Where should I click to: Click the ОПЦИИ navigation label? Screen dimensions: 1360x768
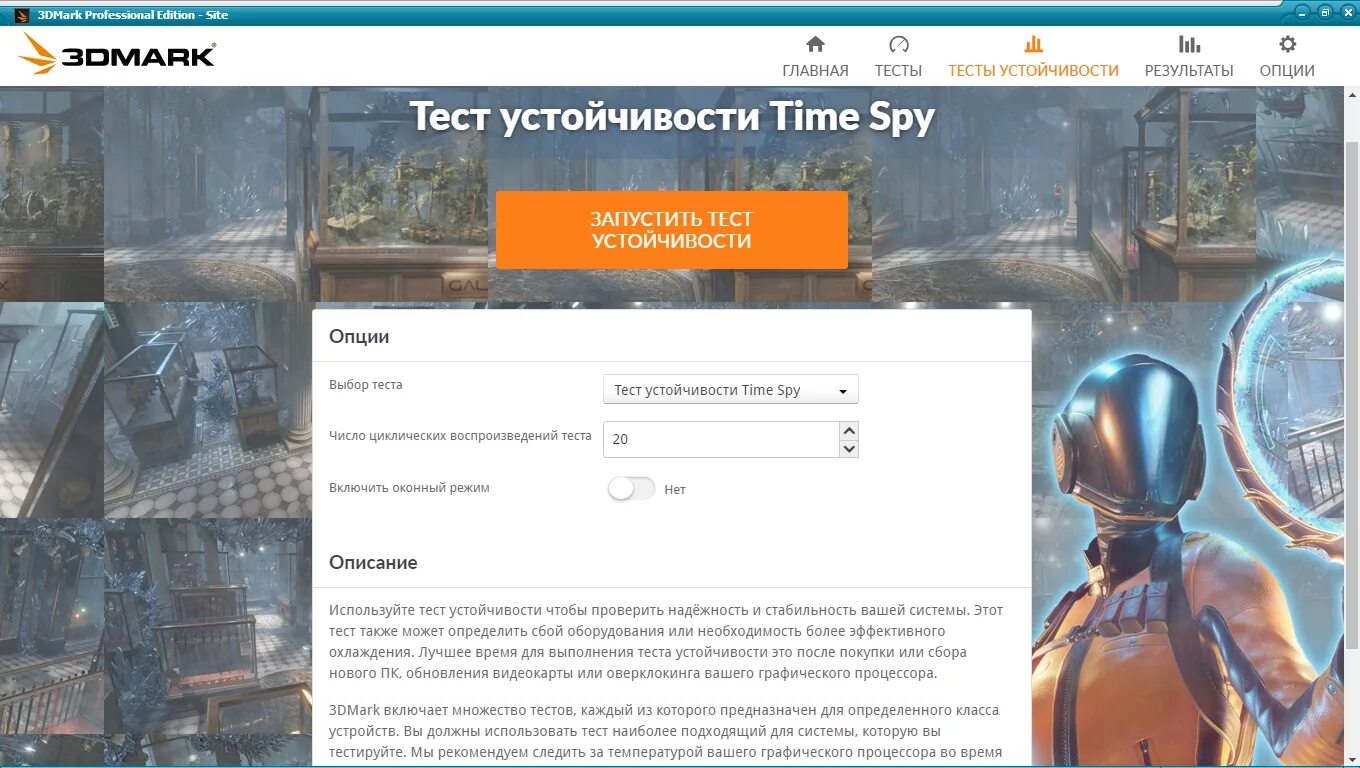pyautogui.click(x=1287, y=71)
